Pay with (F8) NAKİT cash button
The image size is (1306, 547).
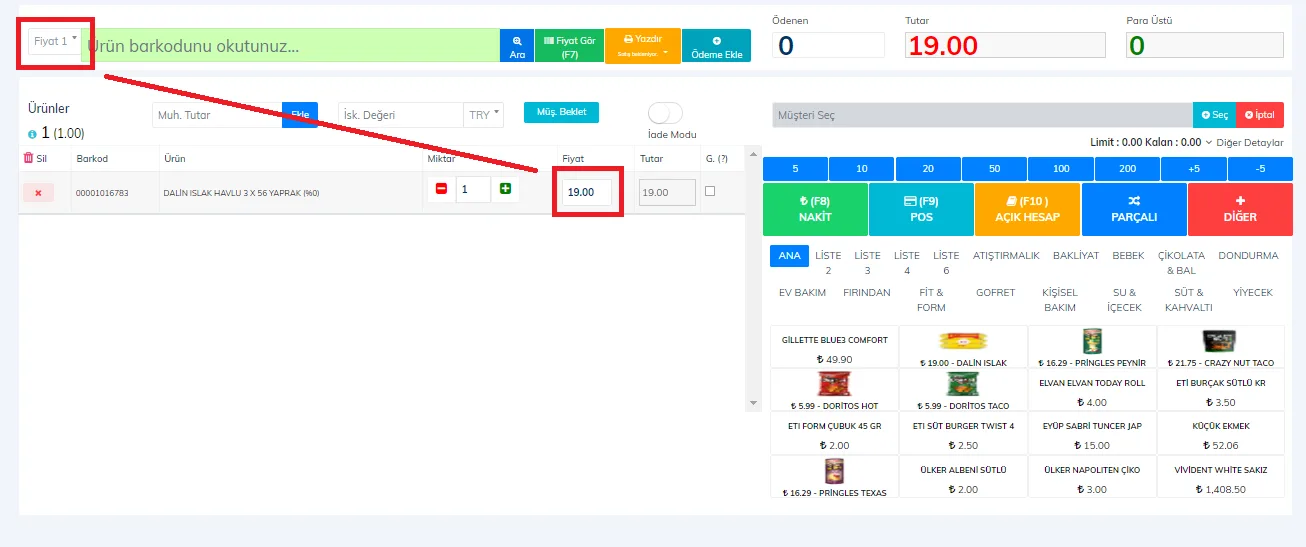coord(815,209)
